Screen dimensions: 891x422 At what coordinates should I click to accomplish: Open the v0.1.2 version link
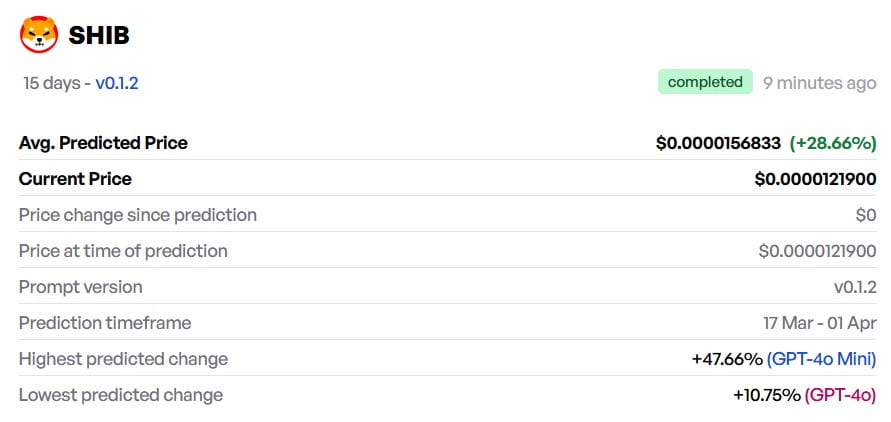click(x=116, y=83)
